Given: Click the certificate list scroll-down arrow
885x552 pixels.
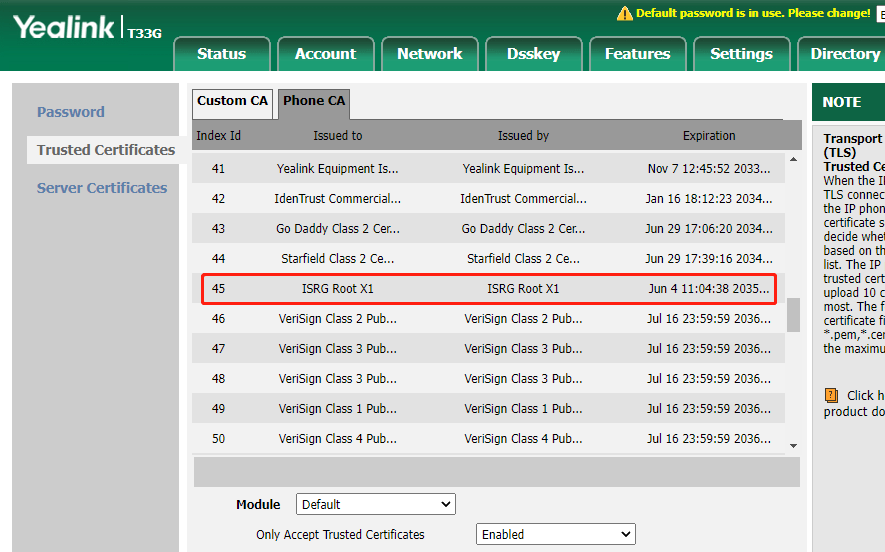Looking at the screenshot, I should click(x=793, y=446).
